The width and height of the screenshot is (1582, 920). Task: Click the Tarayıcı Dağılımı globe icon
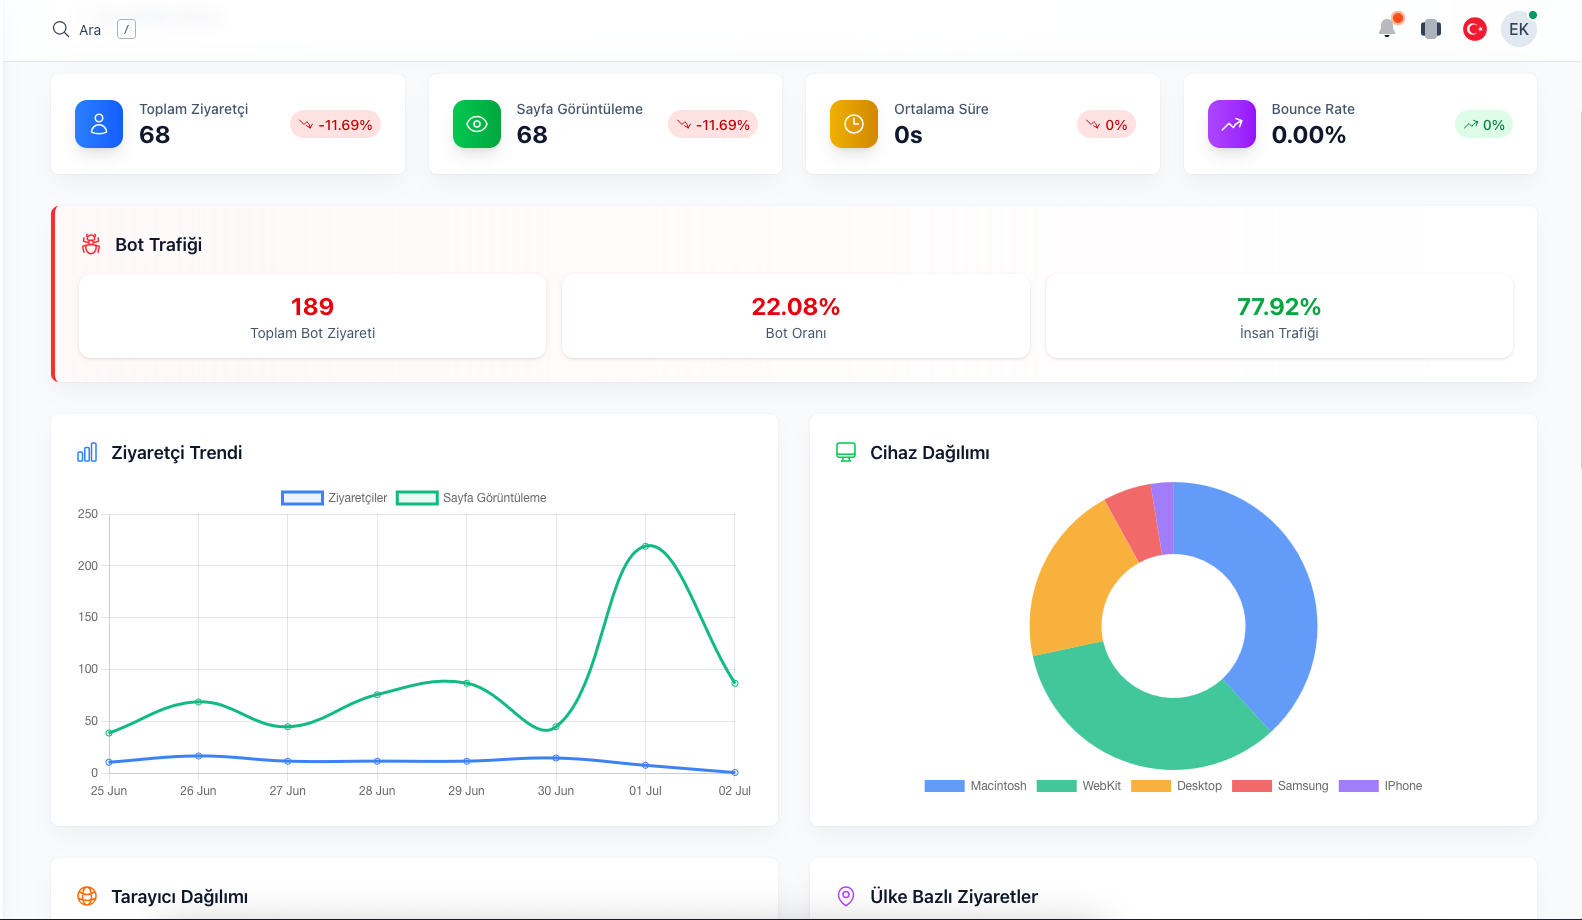point(87,896)
